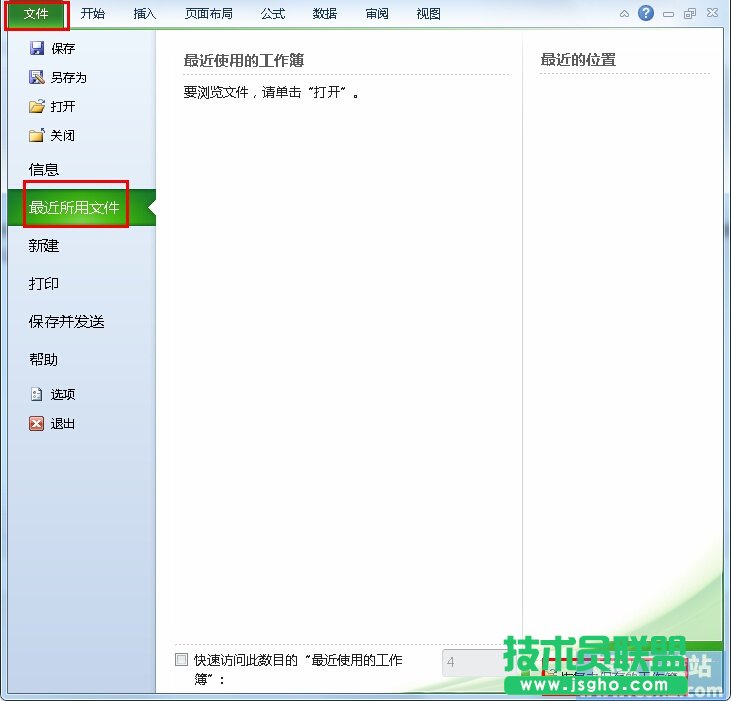The height and width of the screenshot is (701, 731).
Task: Click the Save As (另存为) icon
Action: [x=37, y=77]
